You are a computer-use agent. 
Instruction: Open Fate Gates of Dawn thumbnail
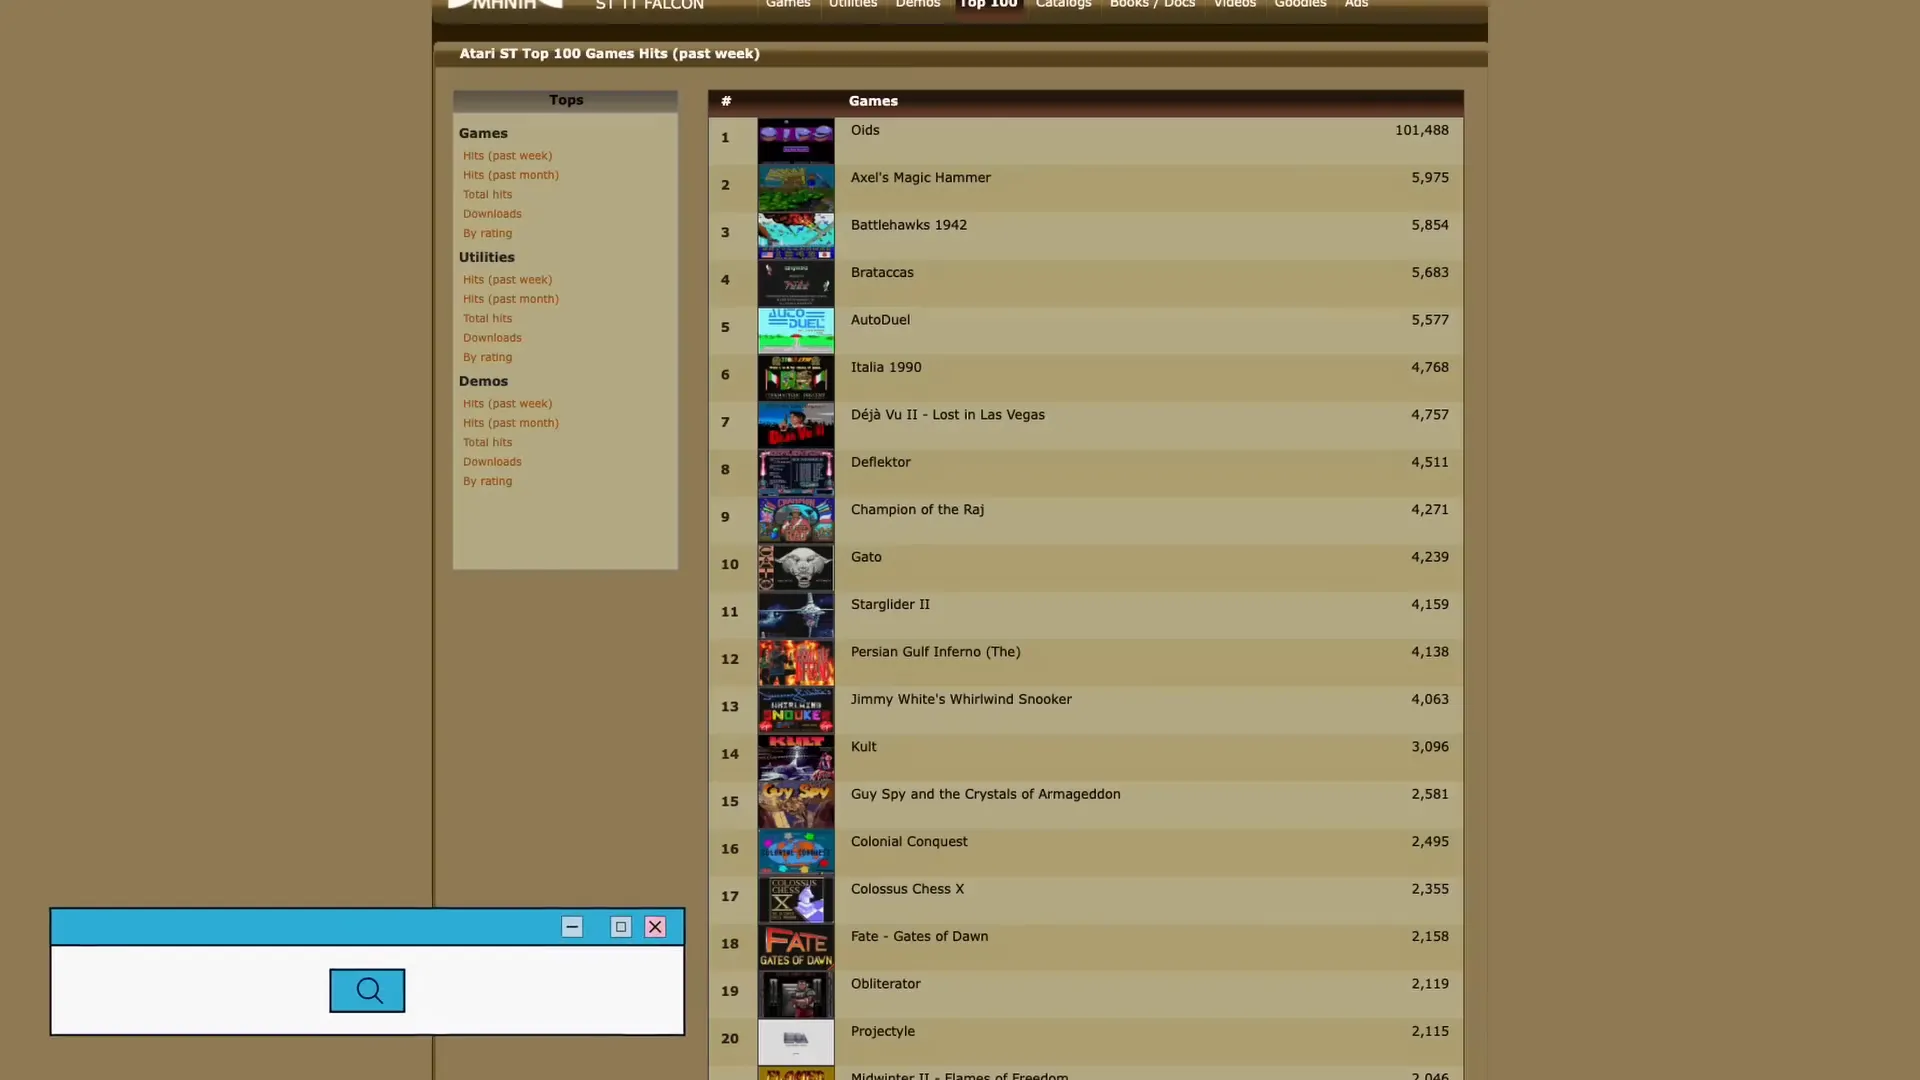[796, 947]
